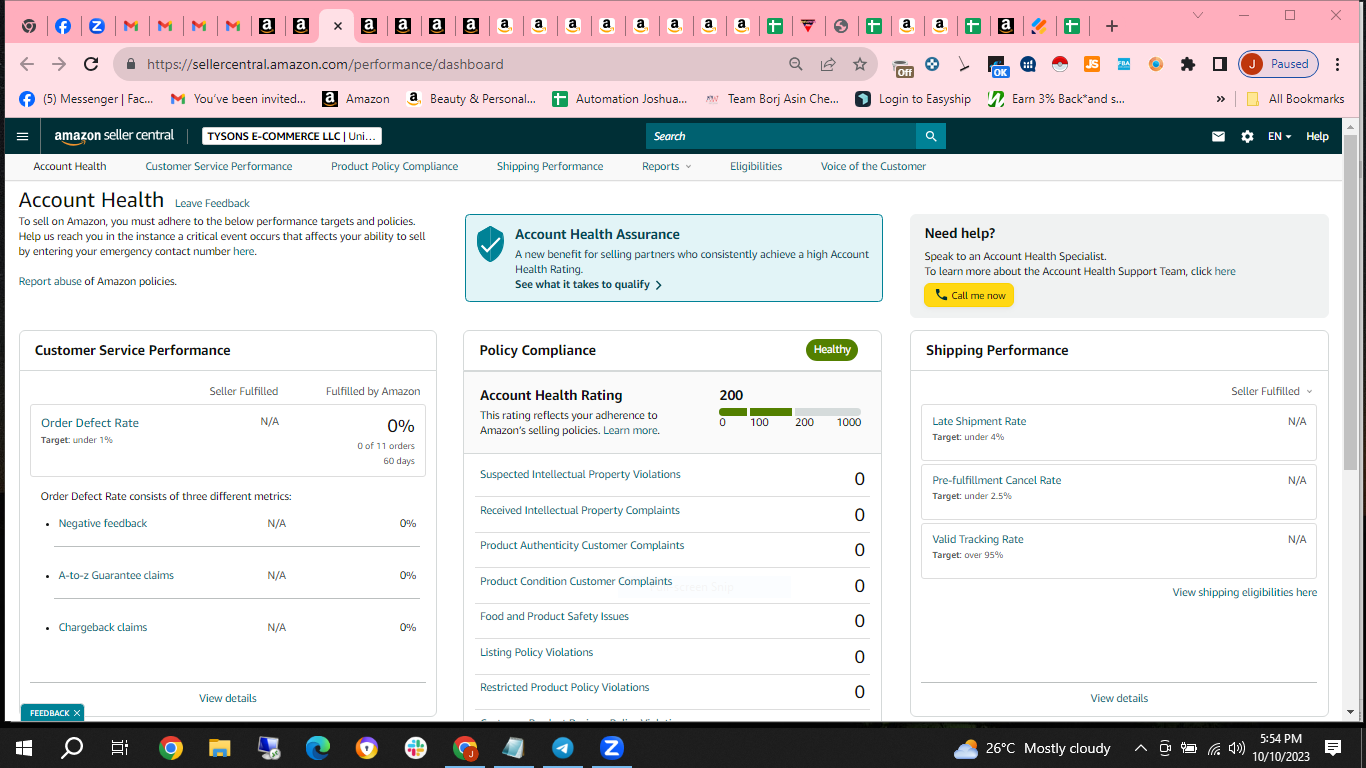Go to the Product Policy Compliance tab

[395, 166]
